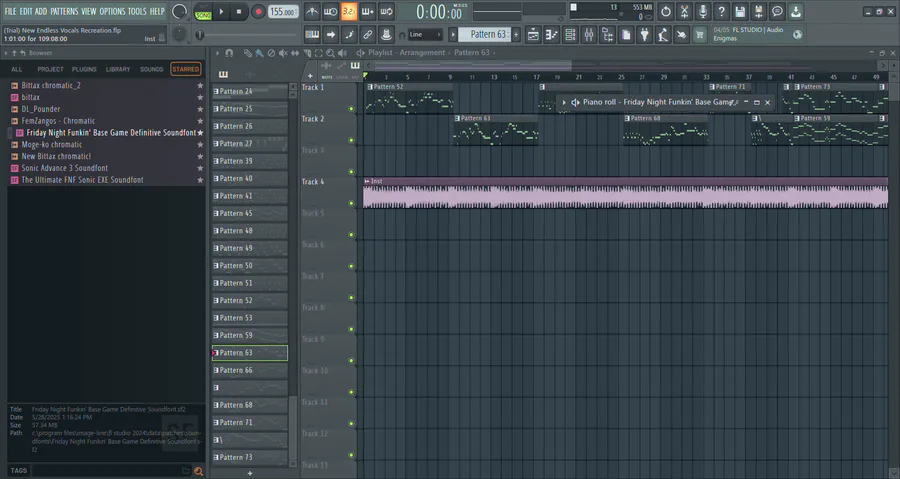
Task: Click the render/export audio file icon
Action: (x=758, y=11)
